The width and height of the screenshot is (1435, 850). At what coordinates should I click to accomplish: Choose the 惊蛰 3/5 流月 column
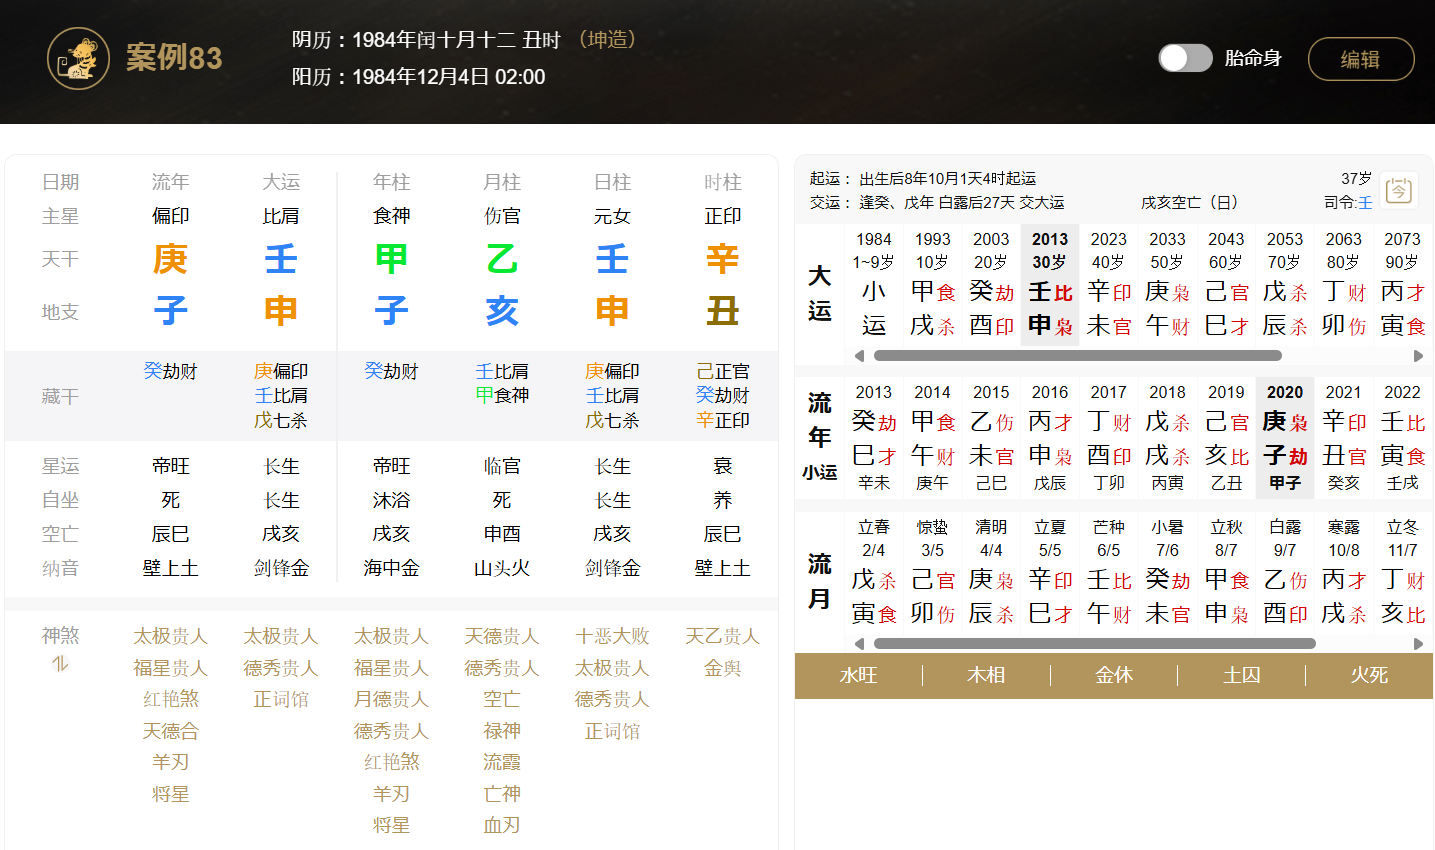click(x=933, y=572)
